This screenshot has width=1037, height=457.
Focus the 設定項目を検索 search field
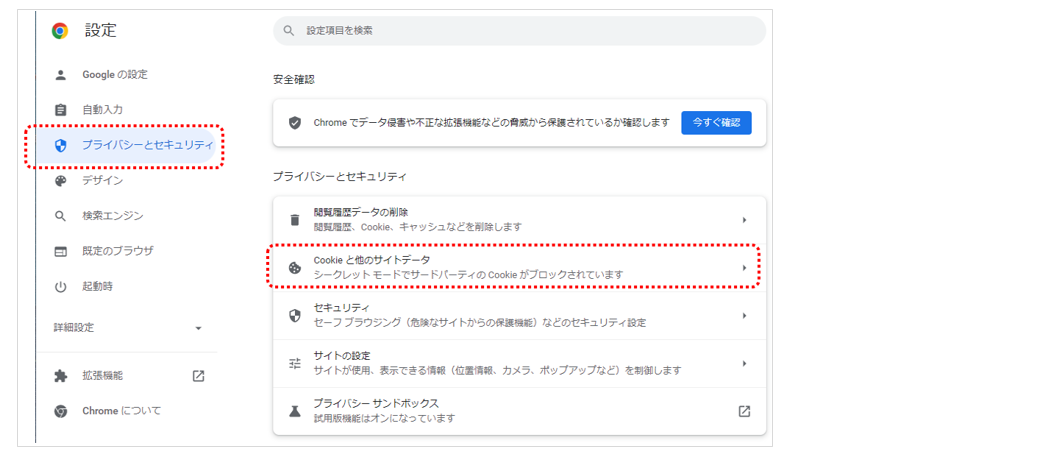tap(520, 31)
